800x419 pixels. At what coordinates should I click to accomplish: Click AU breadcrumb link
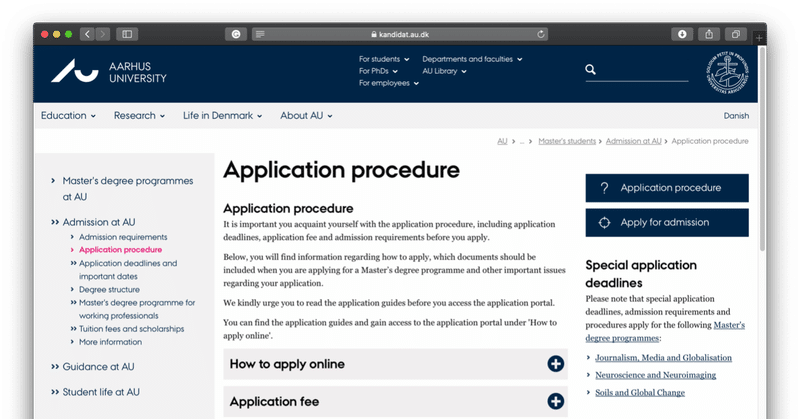tap(503, 141)
